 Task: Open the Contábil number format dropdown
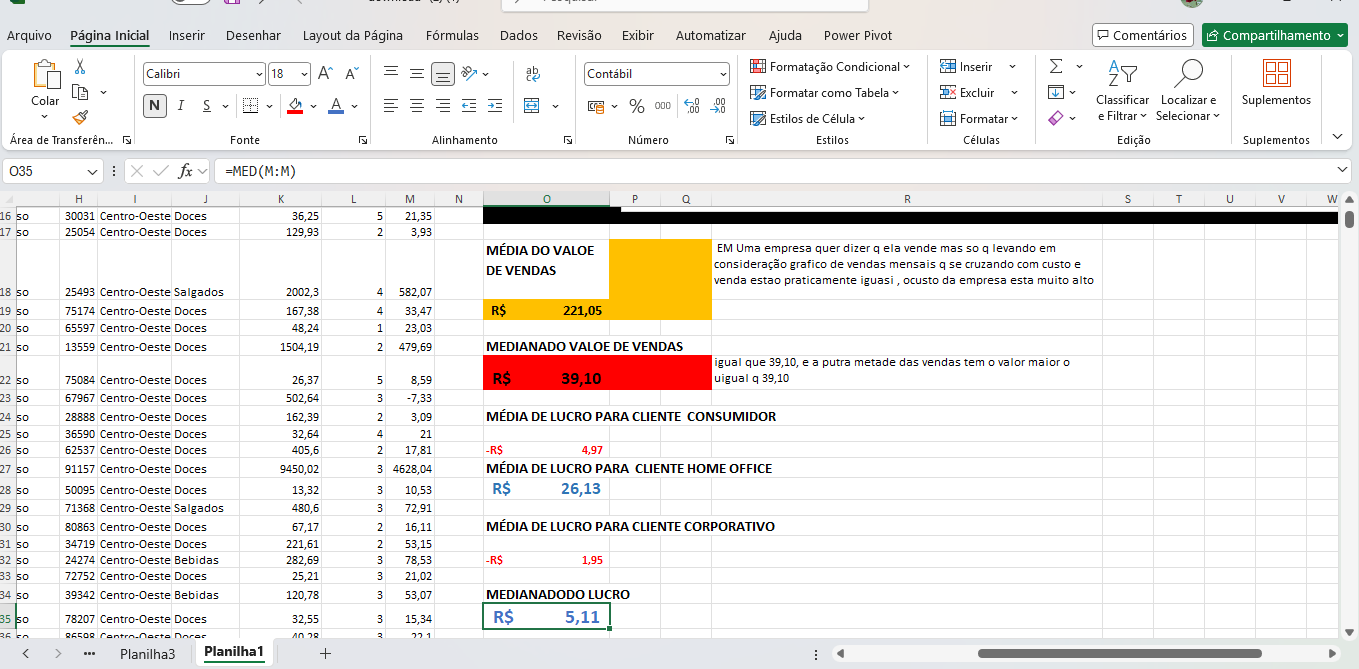pyautogui.click(x=723, y=74)
